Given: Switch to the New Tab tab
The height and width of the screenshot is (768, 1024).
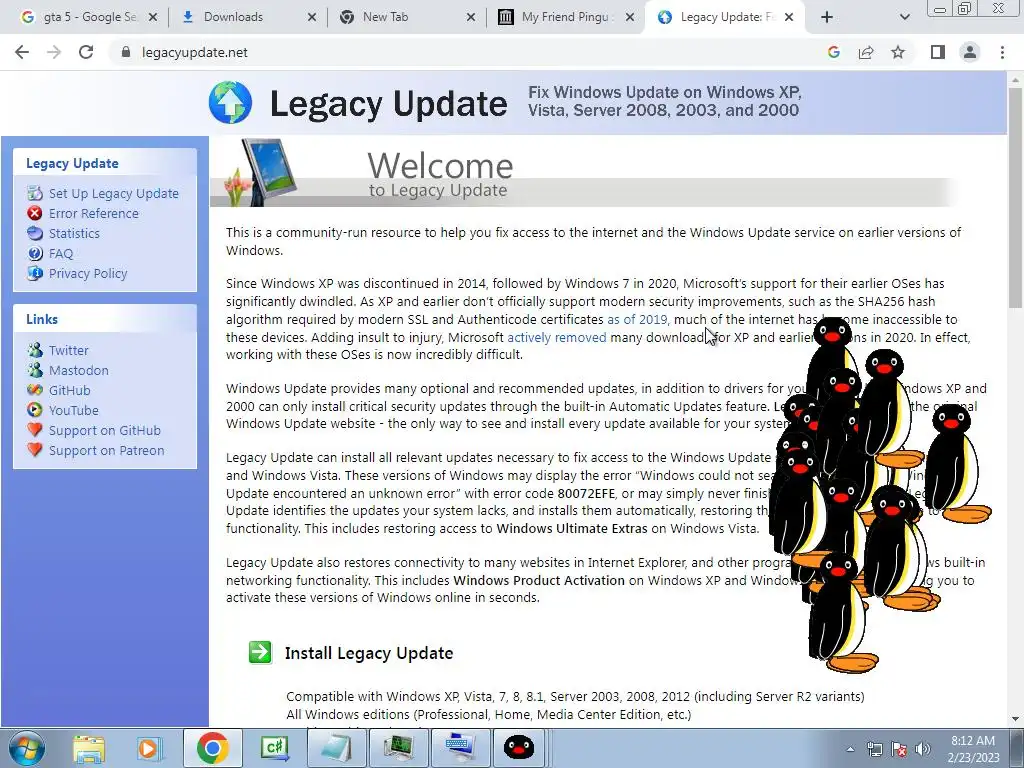Looking at the screenshot, I should [408, 18].
